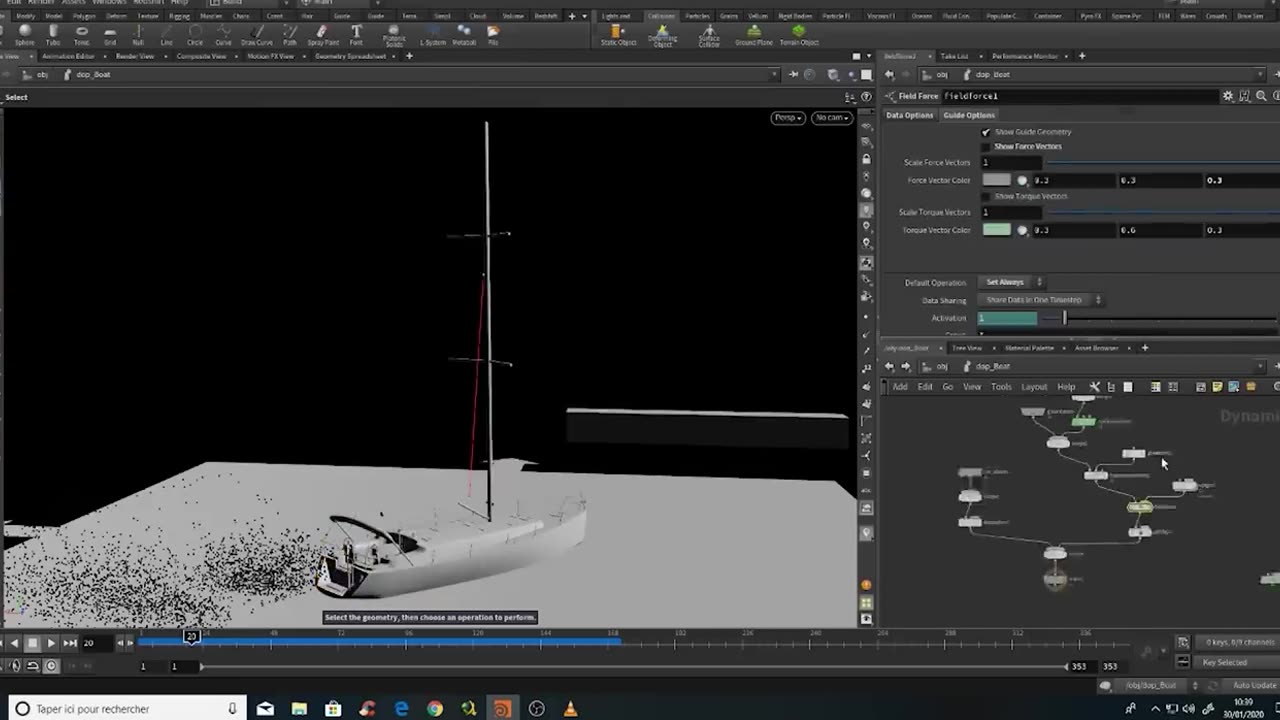Open Chrome from the Windows taskbar
This screenshot has width=1280, height=720.
point(434,709)
